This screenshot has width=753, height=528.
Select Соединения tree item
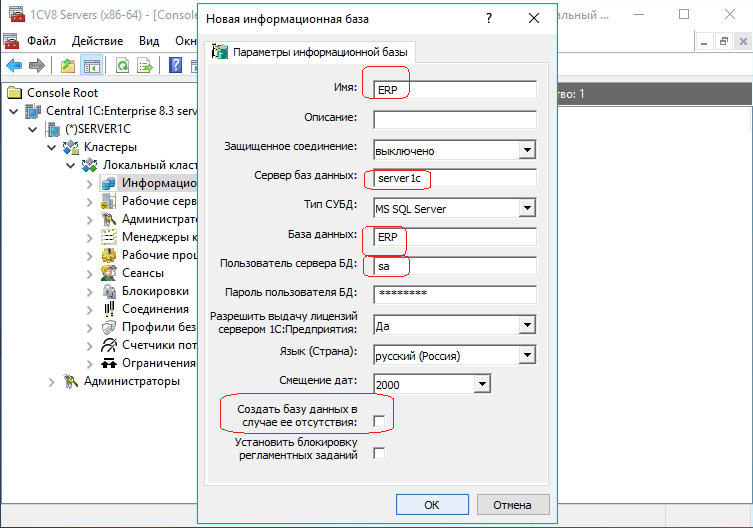click(x=155, y=309)
